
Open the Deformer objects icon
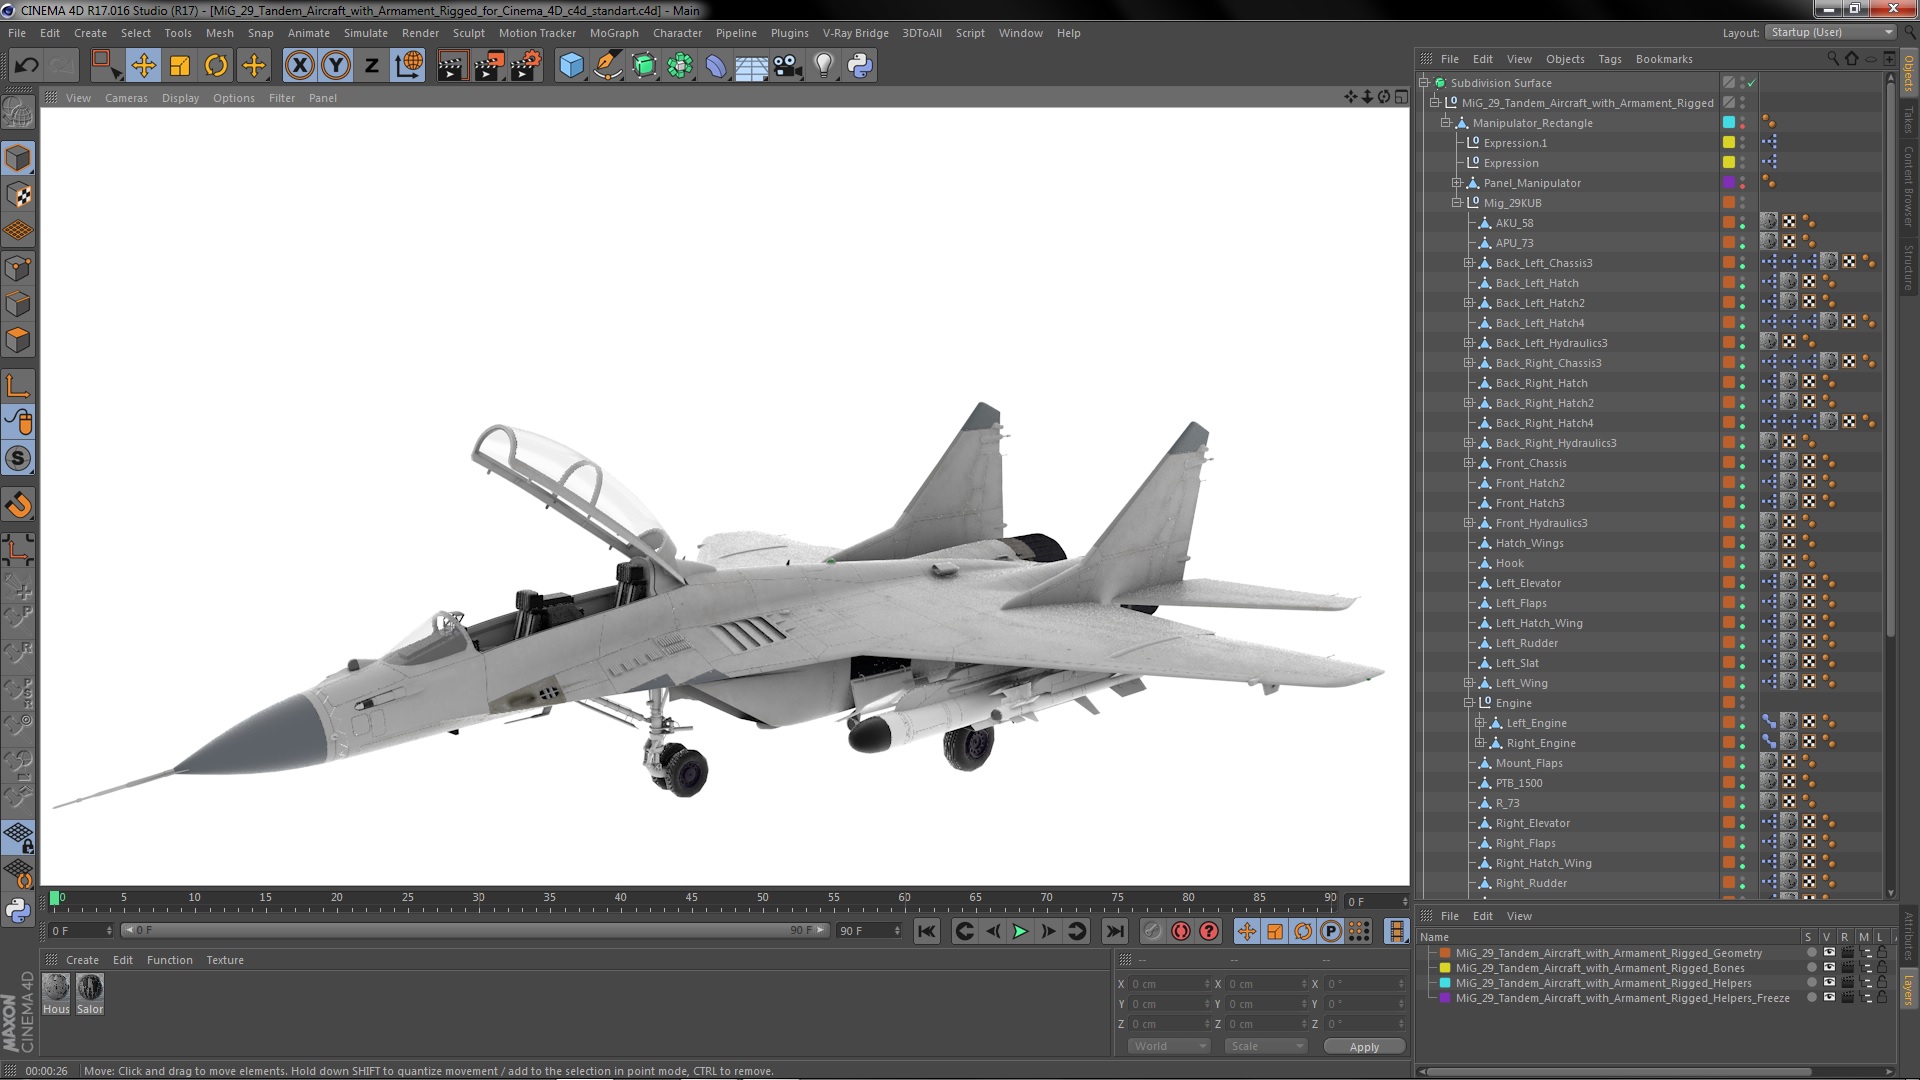click(716, 66)
